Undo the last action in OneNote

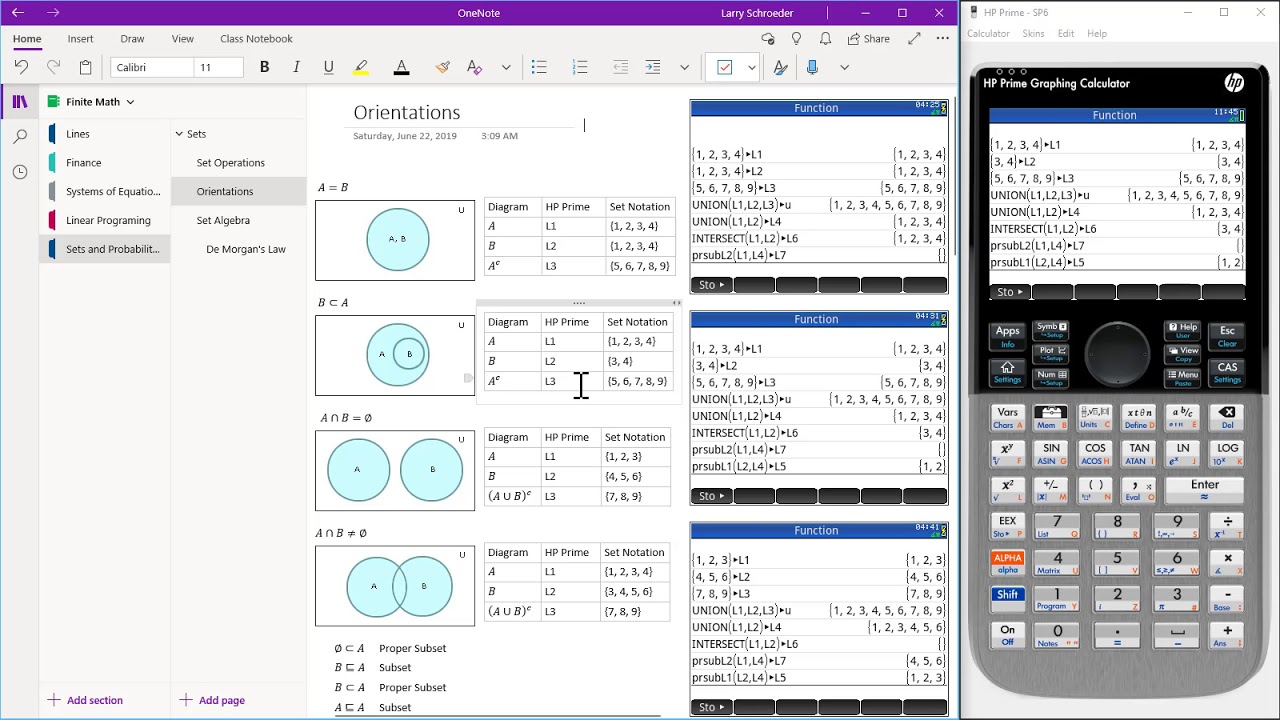click(x=21, y=67)
